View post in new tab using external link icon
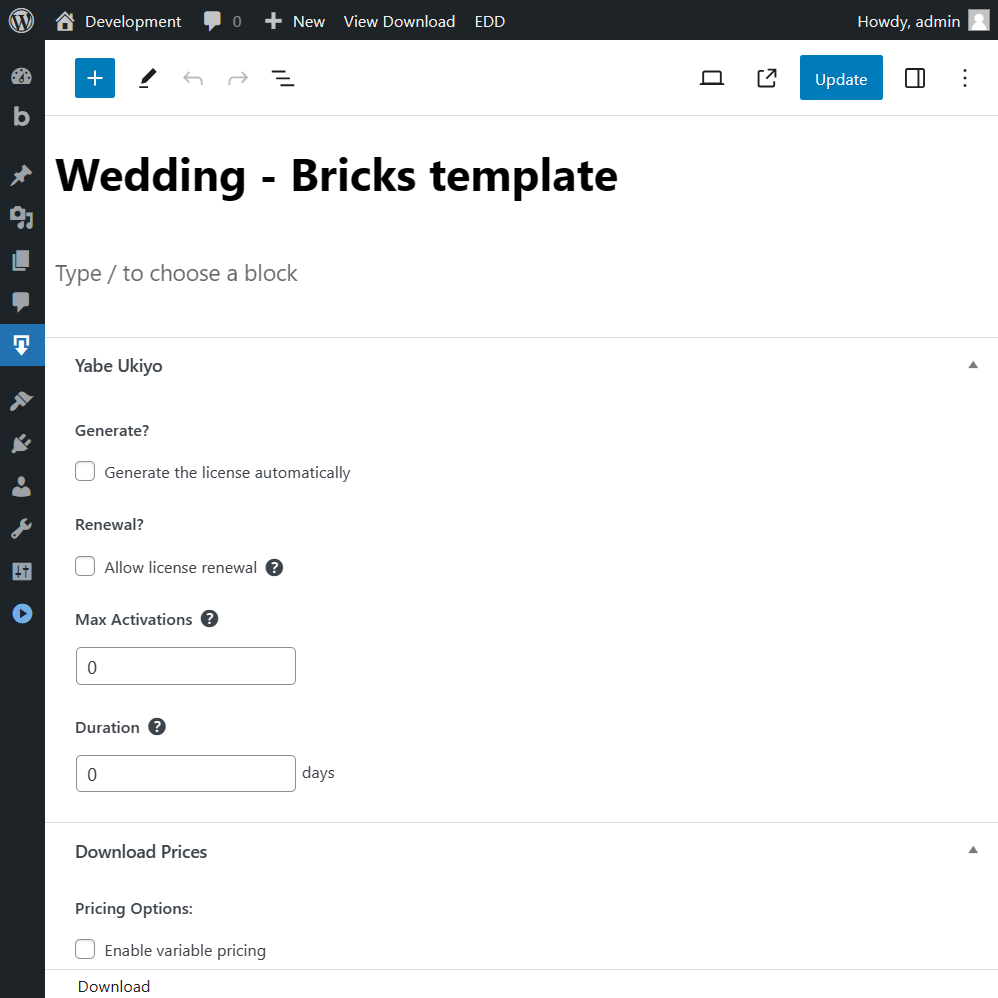 point(766,77)
